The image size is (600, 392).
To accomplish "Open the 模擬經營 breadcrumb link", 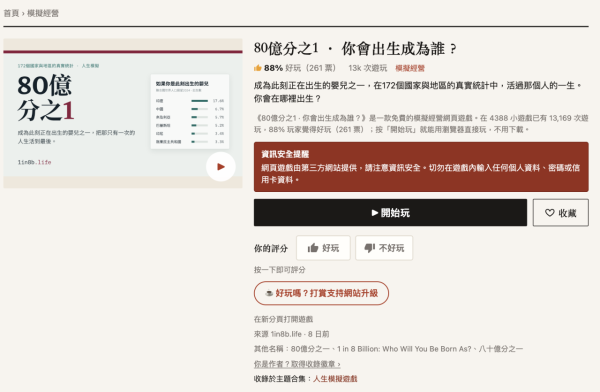I will 43,13.
